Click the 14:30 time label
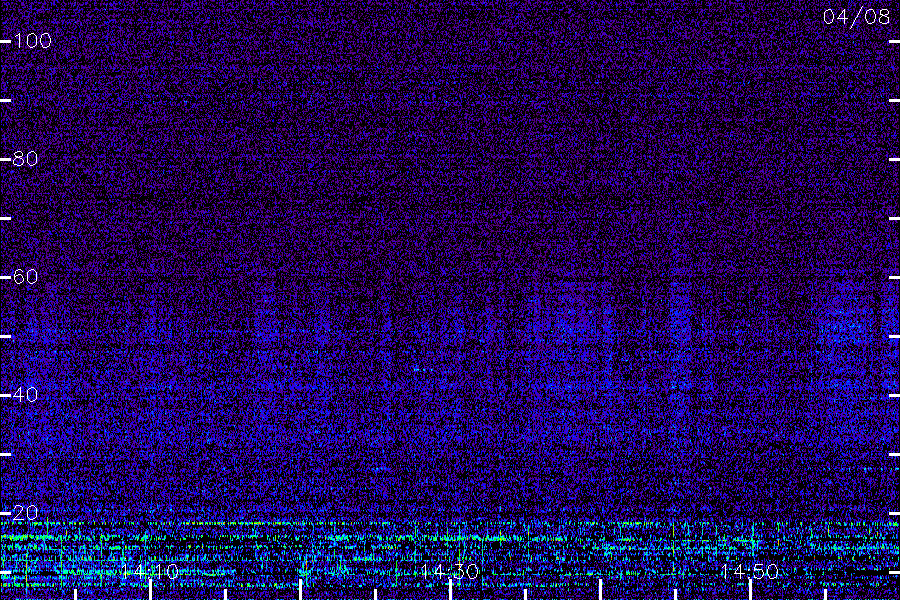Image resolution: width=900 pixels, height=600 pixels. pos(450,571)
